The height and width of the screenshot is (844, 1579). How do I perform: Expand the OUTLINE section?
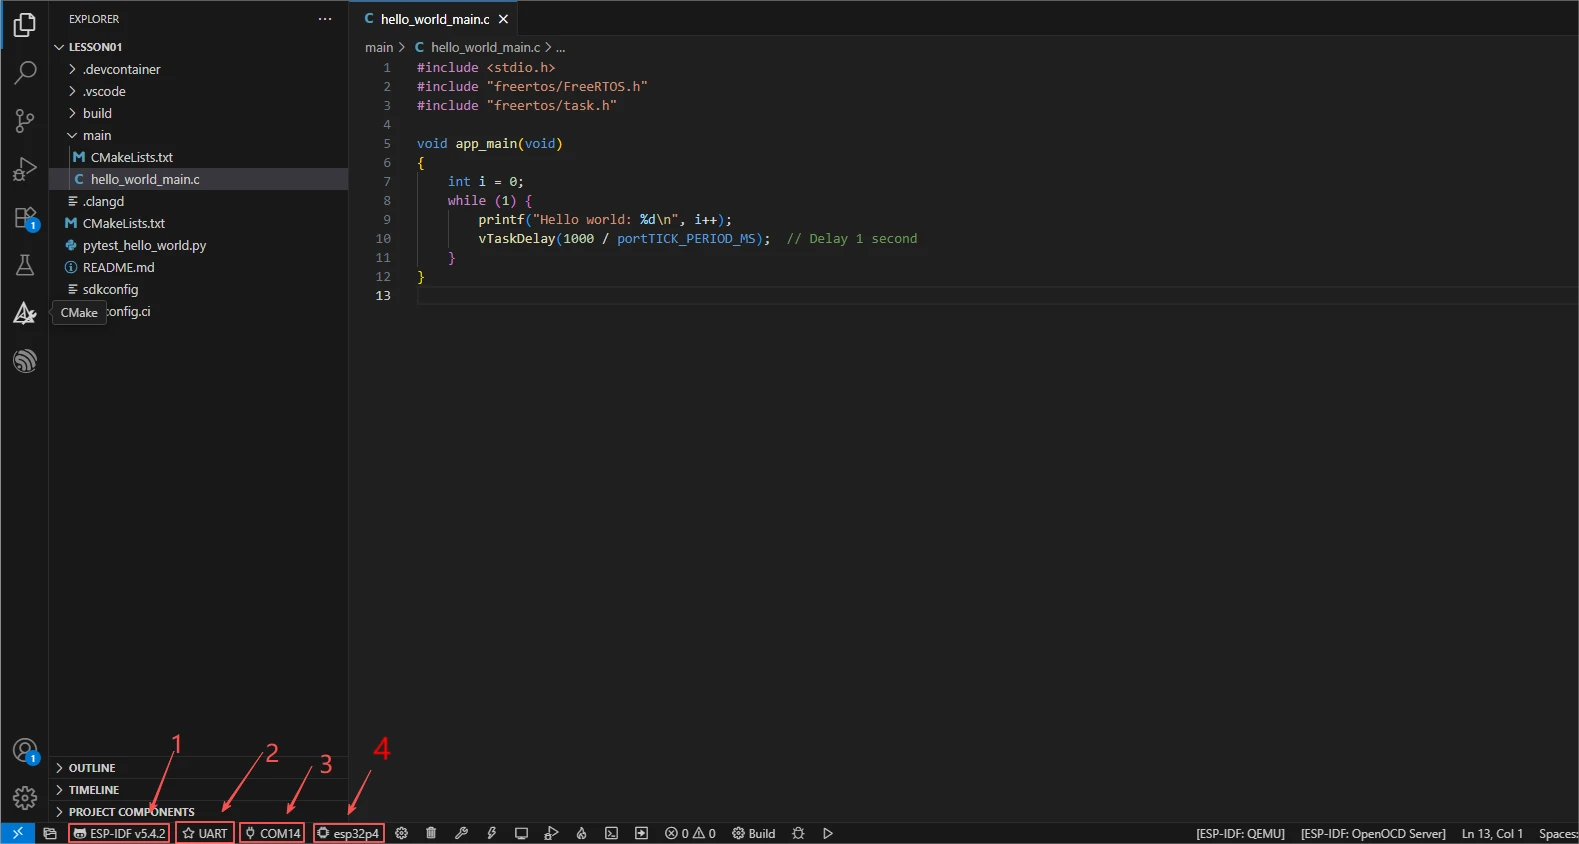pos(92,768)
